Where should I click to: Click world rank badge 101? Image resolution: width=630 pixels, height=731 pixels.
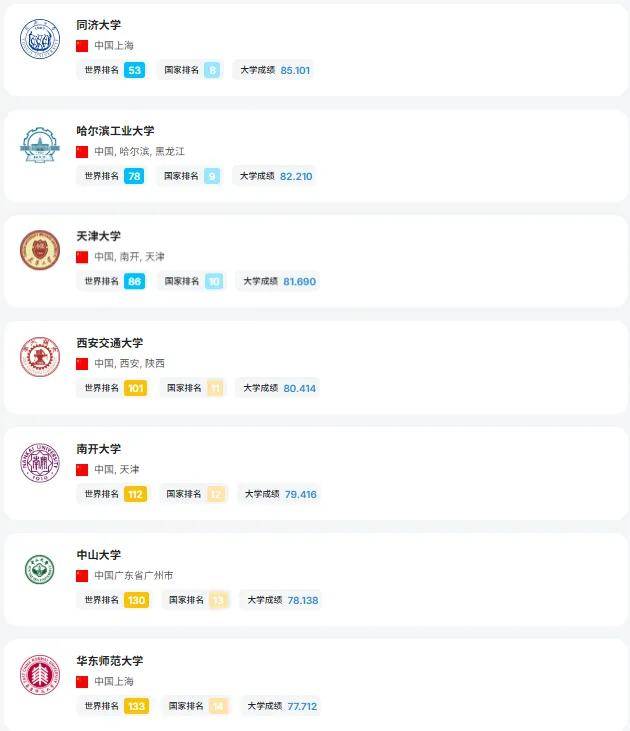[x=135, y=388]
